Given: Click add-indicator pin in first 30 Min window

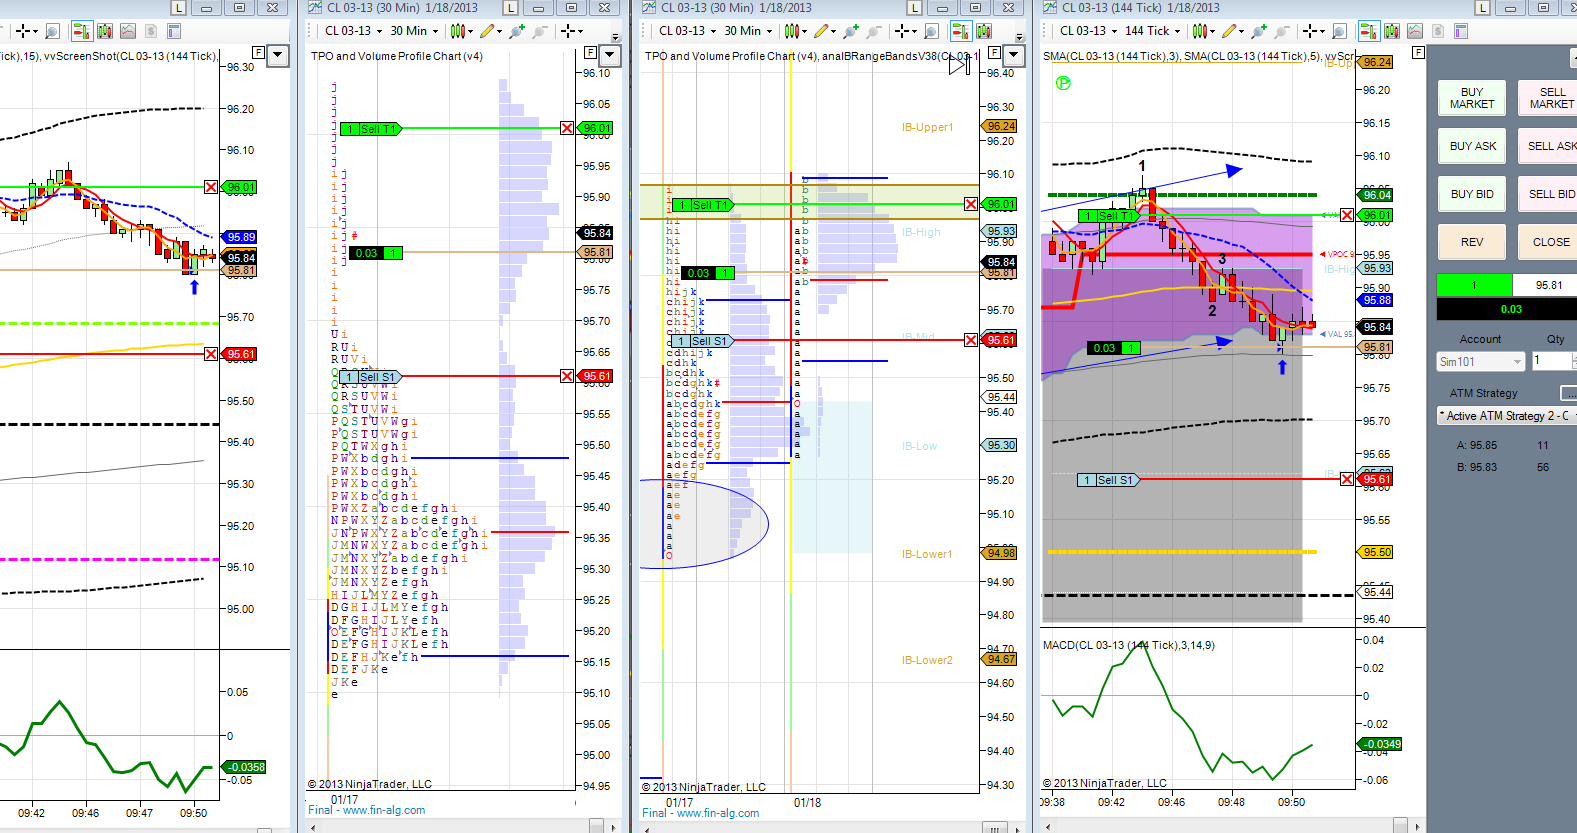Looking at the screenshot, I should pyautogui.click(x=517, y=31).
